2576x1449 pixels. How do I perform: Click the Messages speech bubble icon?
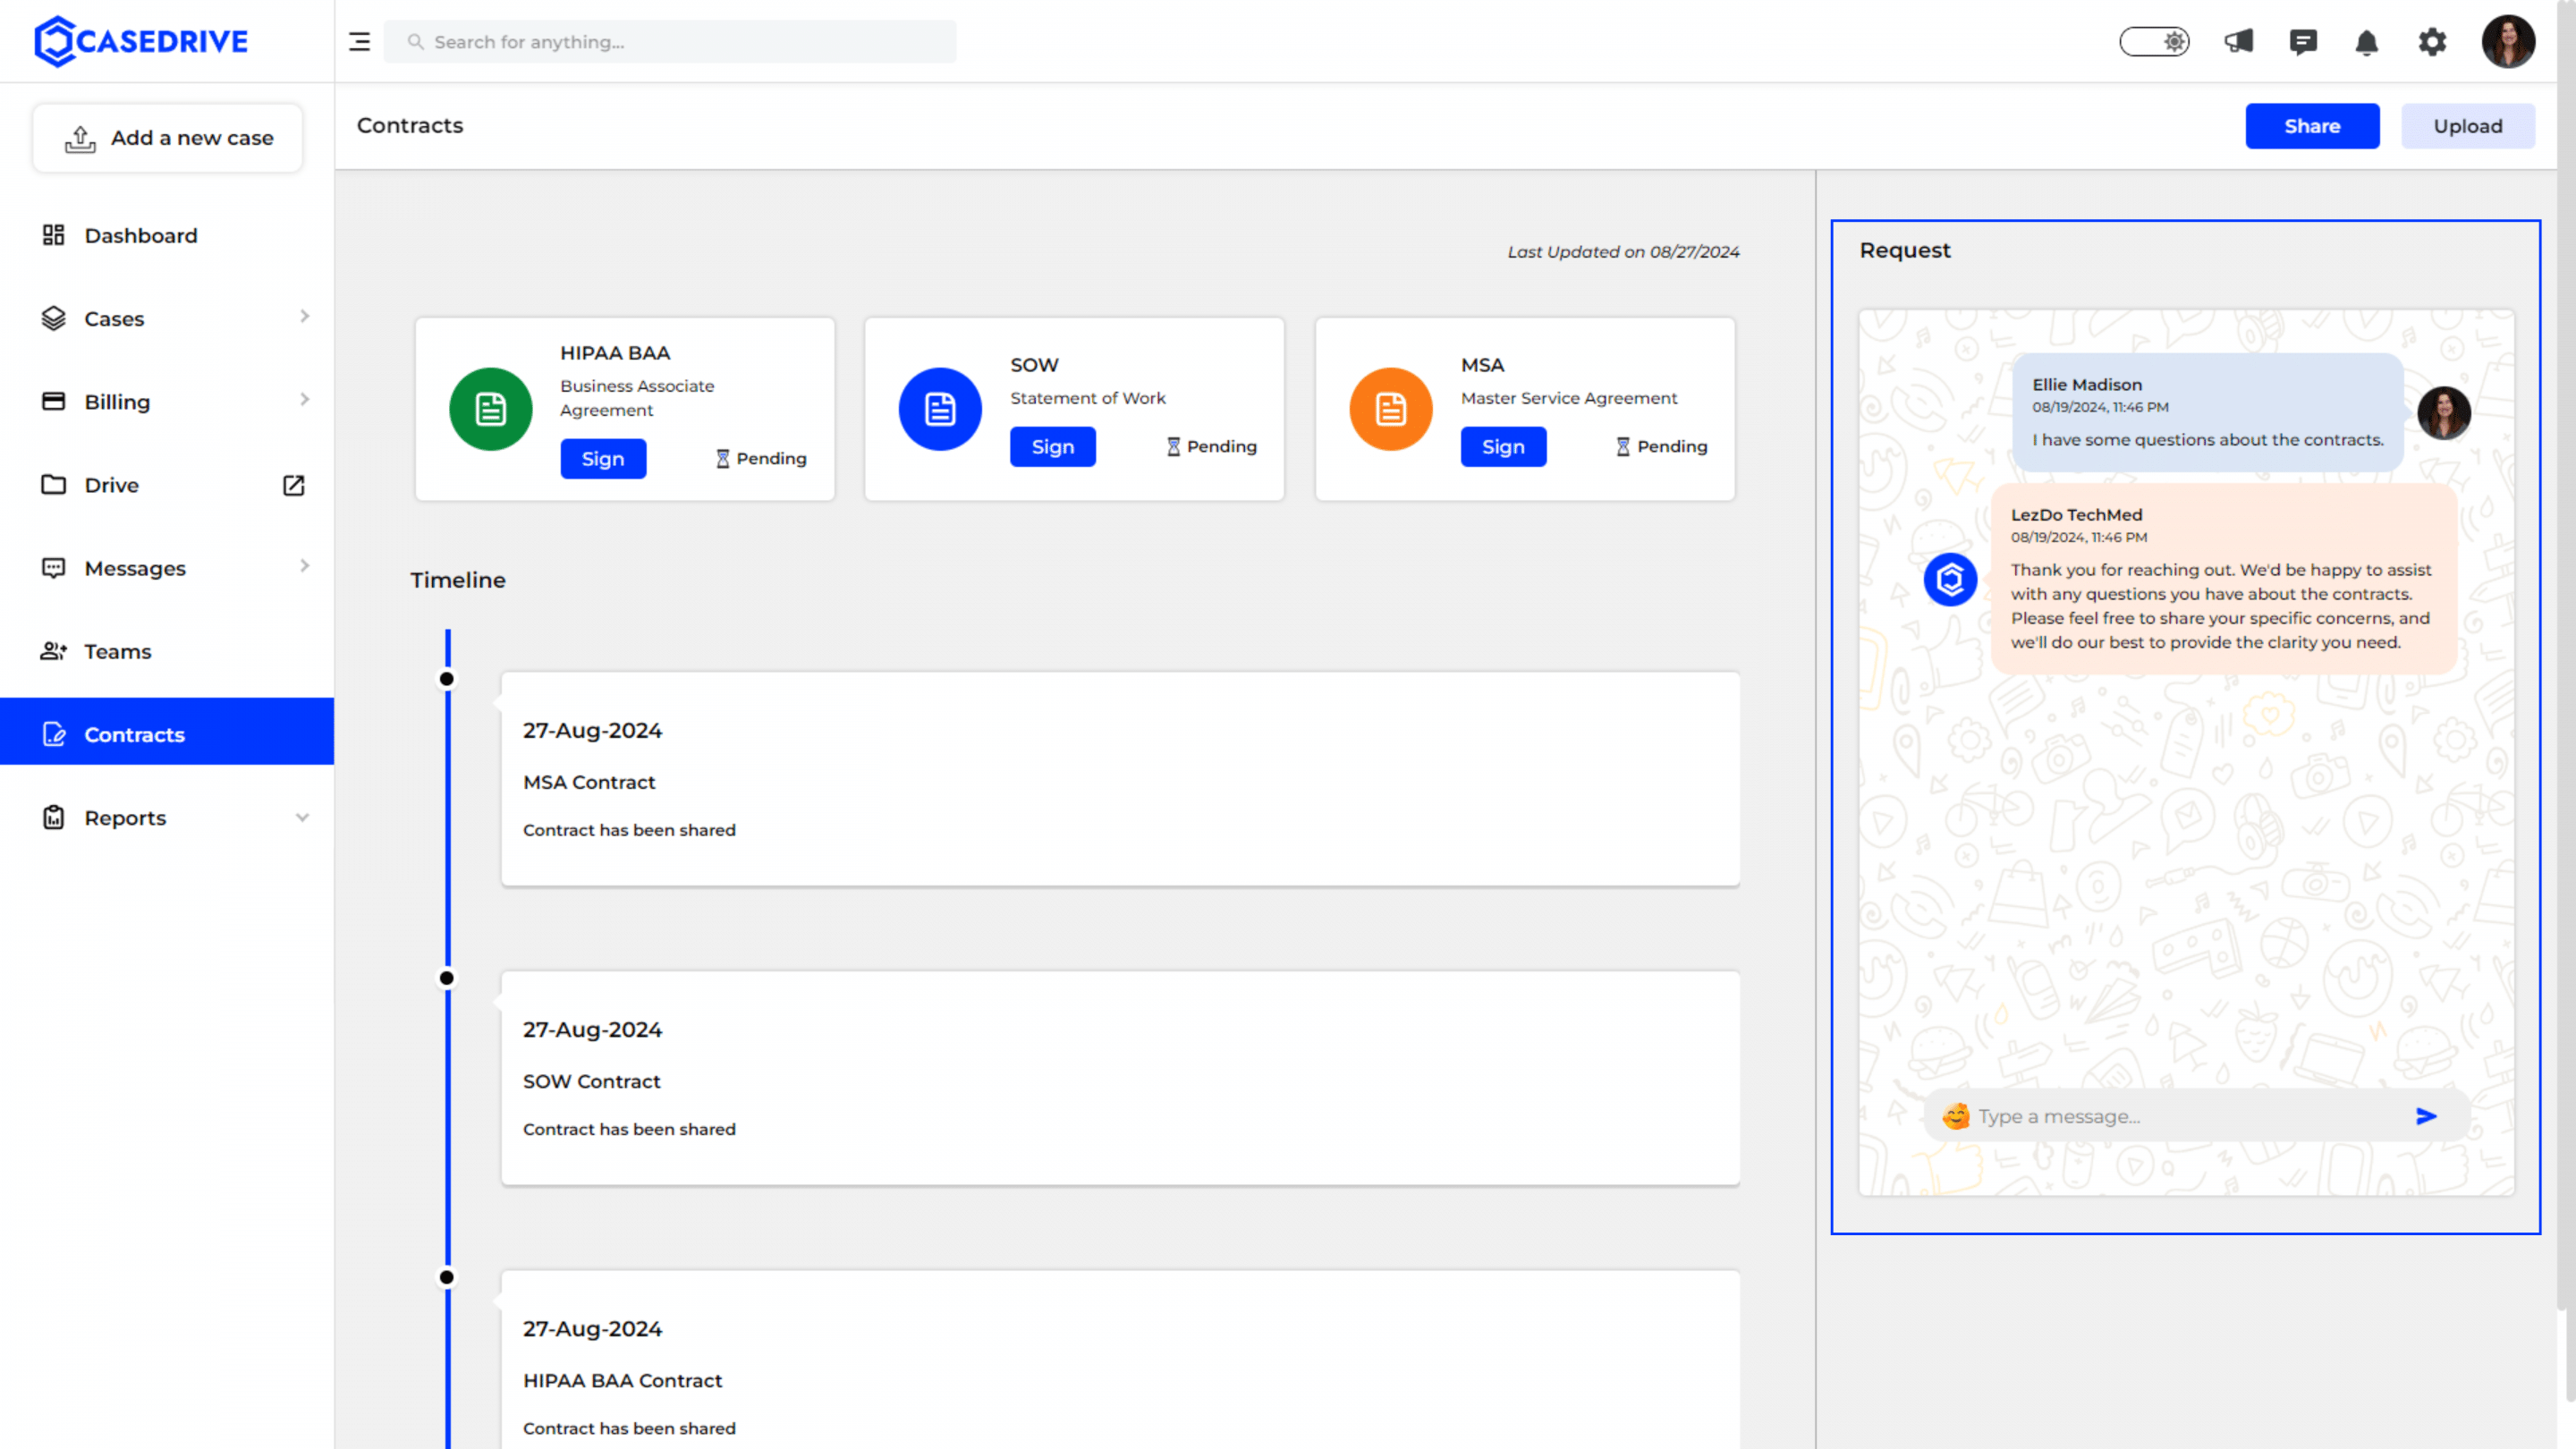point(53,568)
